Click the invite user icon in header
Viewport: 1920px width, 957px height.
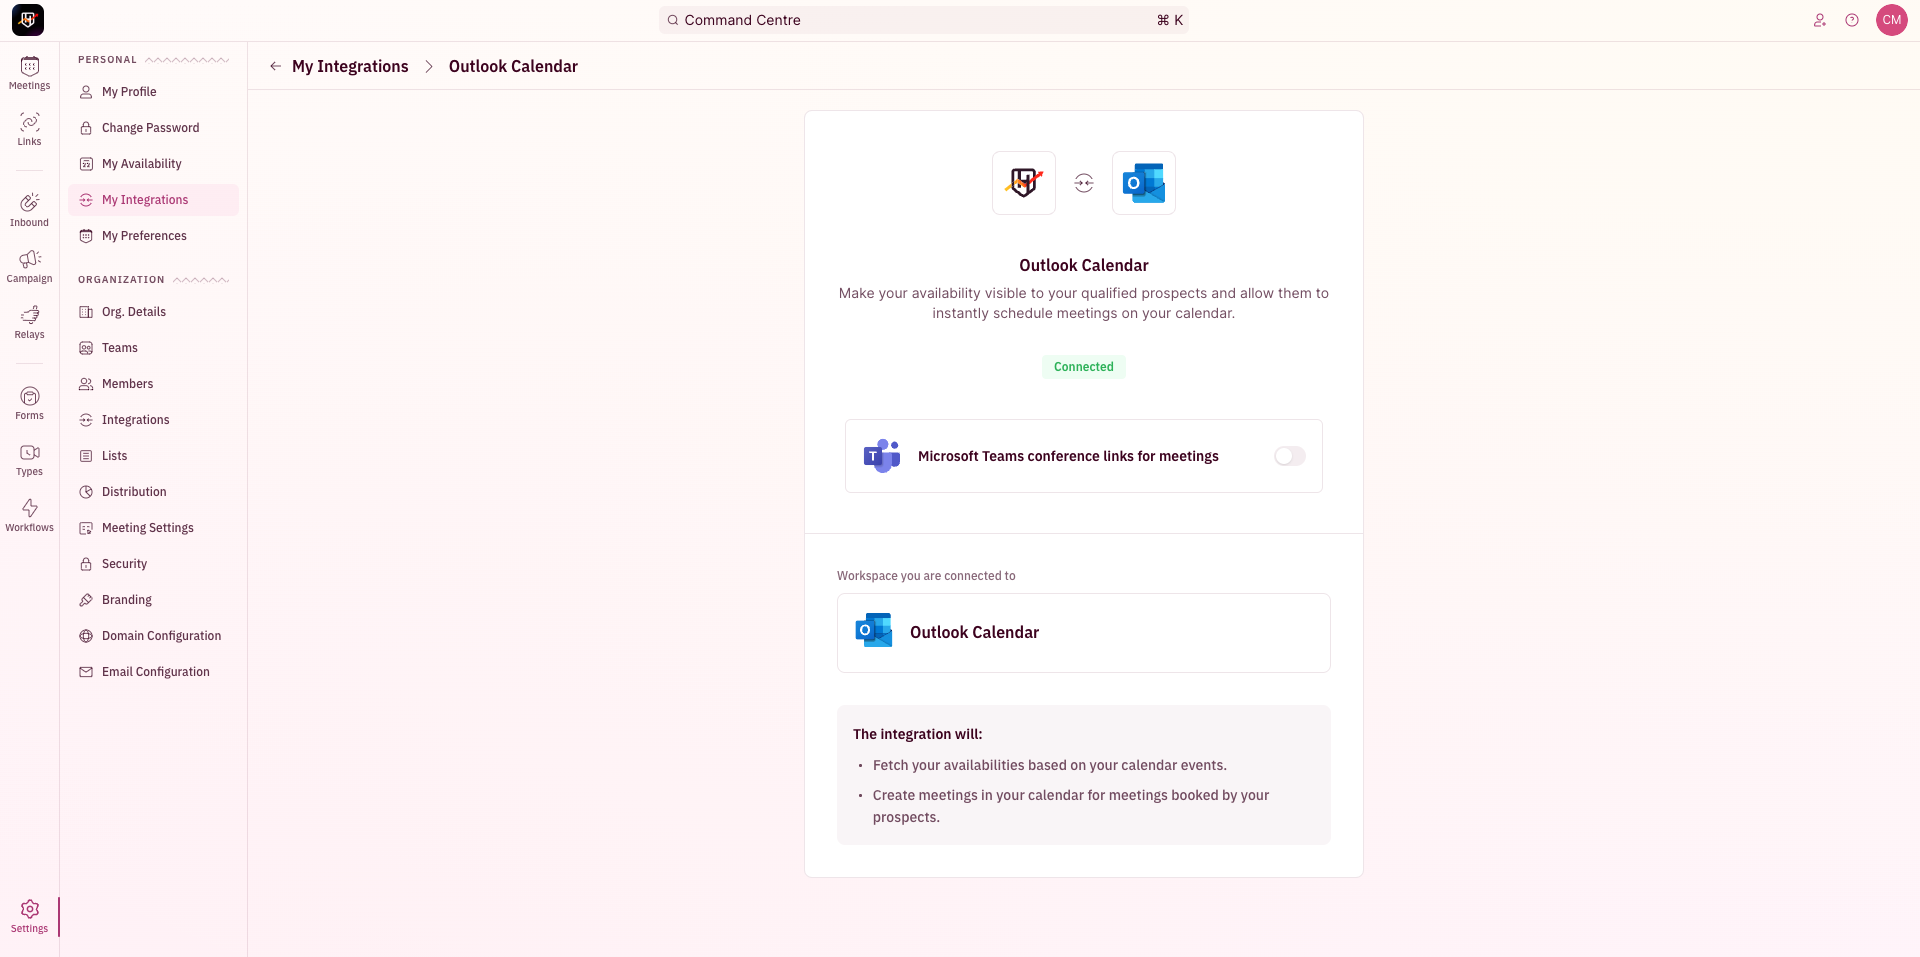[1820, 20]
